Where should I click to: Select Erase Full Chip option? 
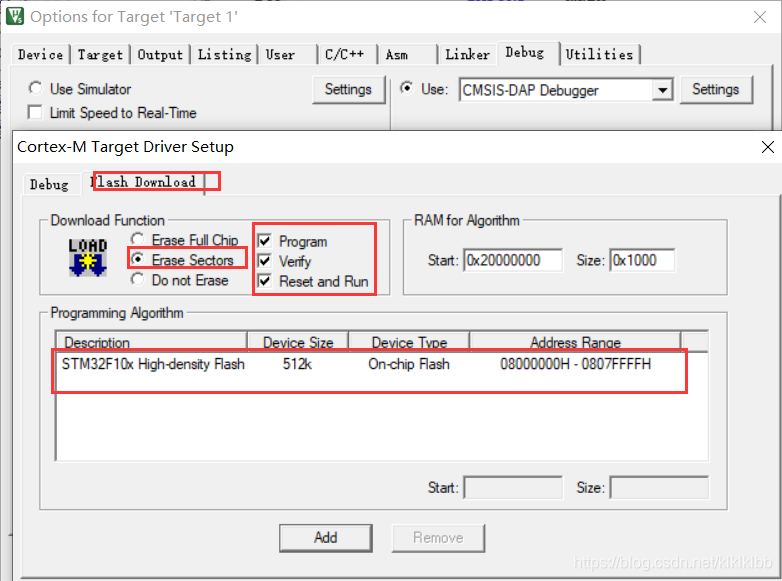click(x=137, y=239)
